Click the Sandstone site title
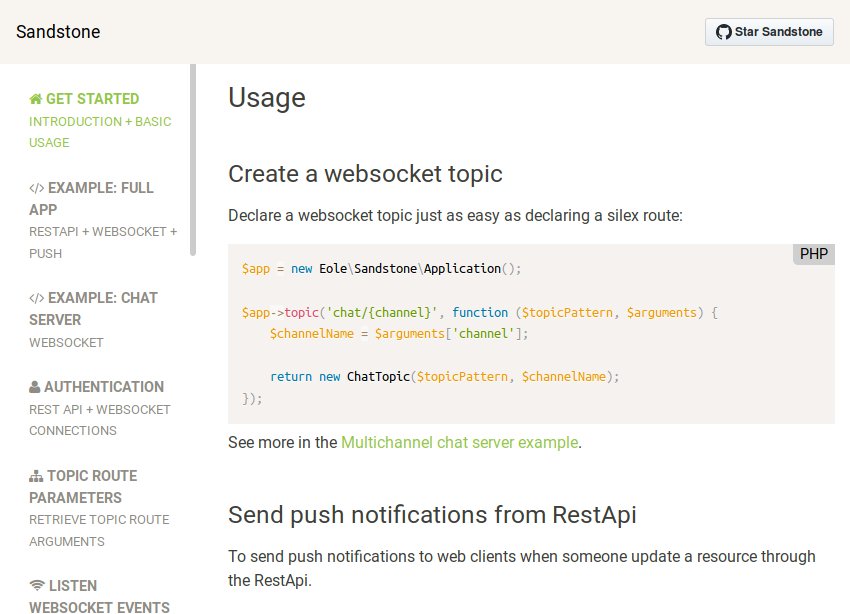This screenshot has height=614, width=850. pos(58,32)
